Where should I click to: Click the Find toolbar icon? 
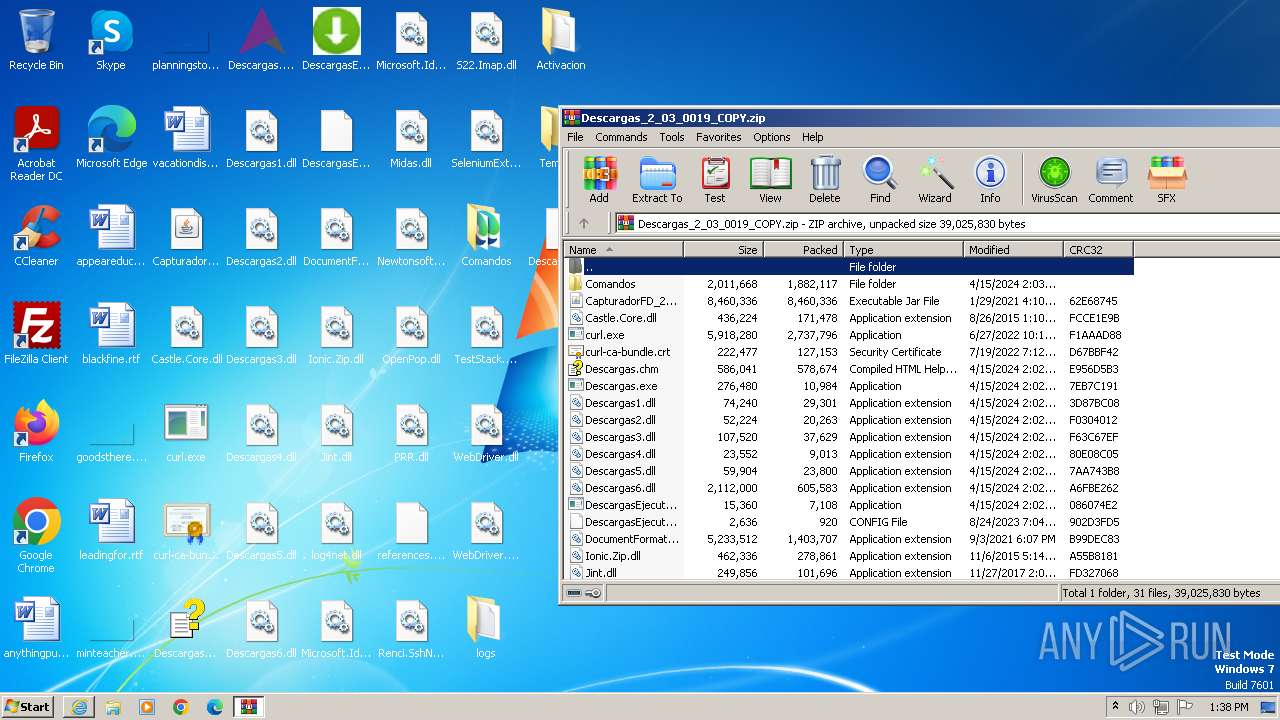[880, 180]
